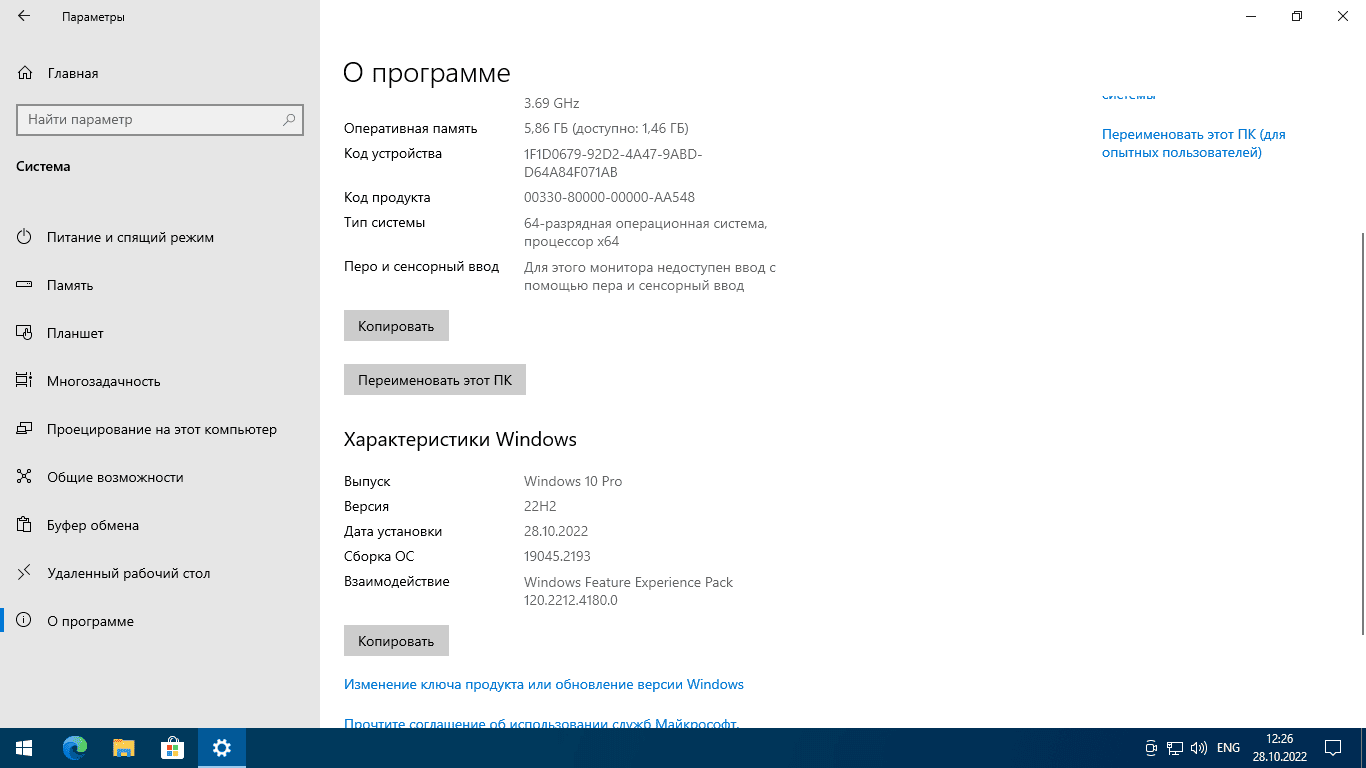Click the Найти параметр search field

(x=160, y=119)
